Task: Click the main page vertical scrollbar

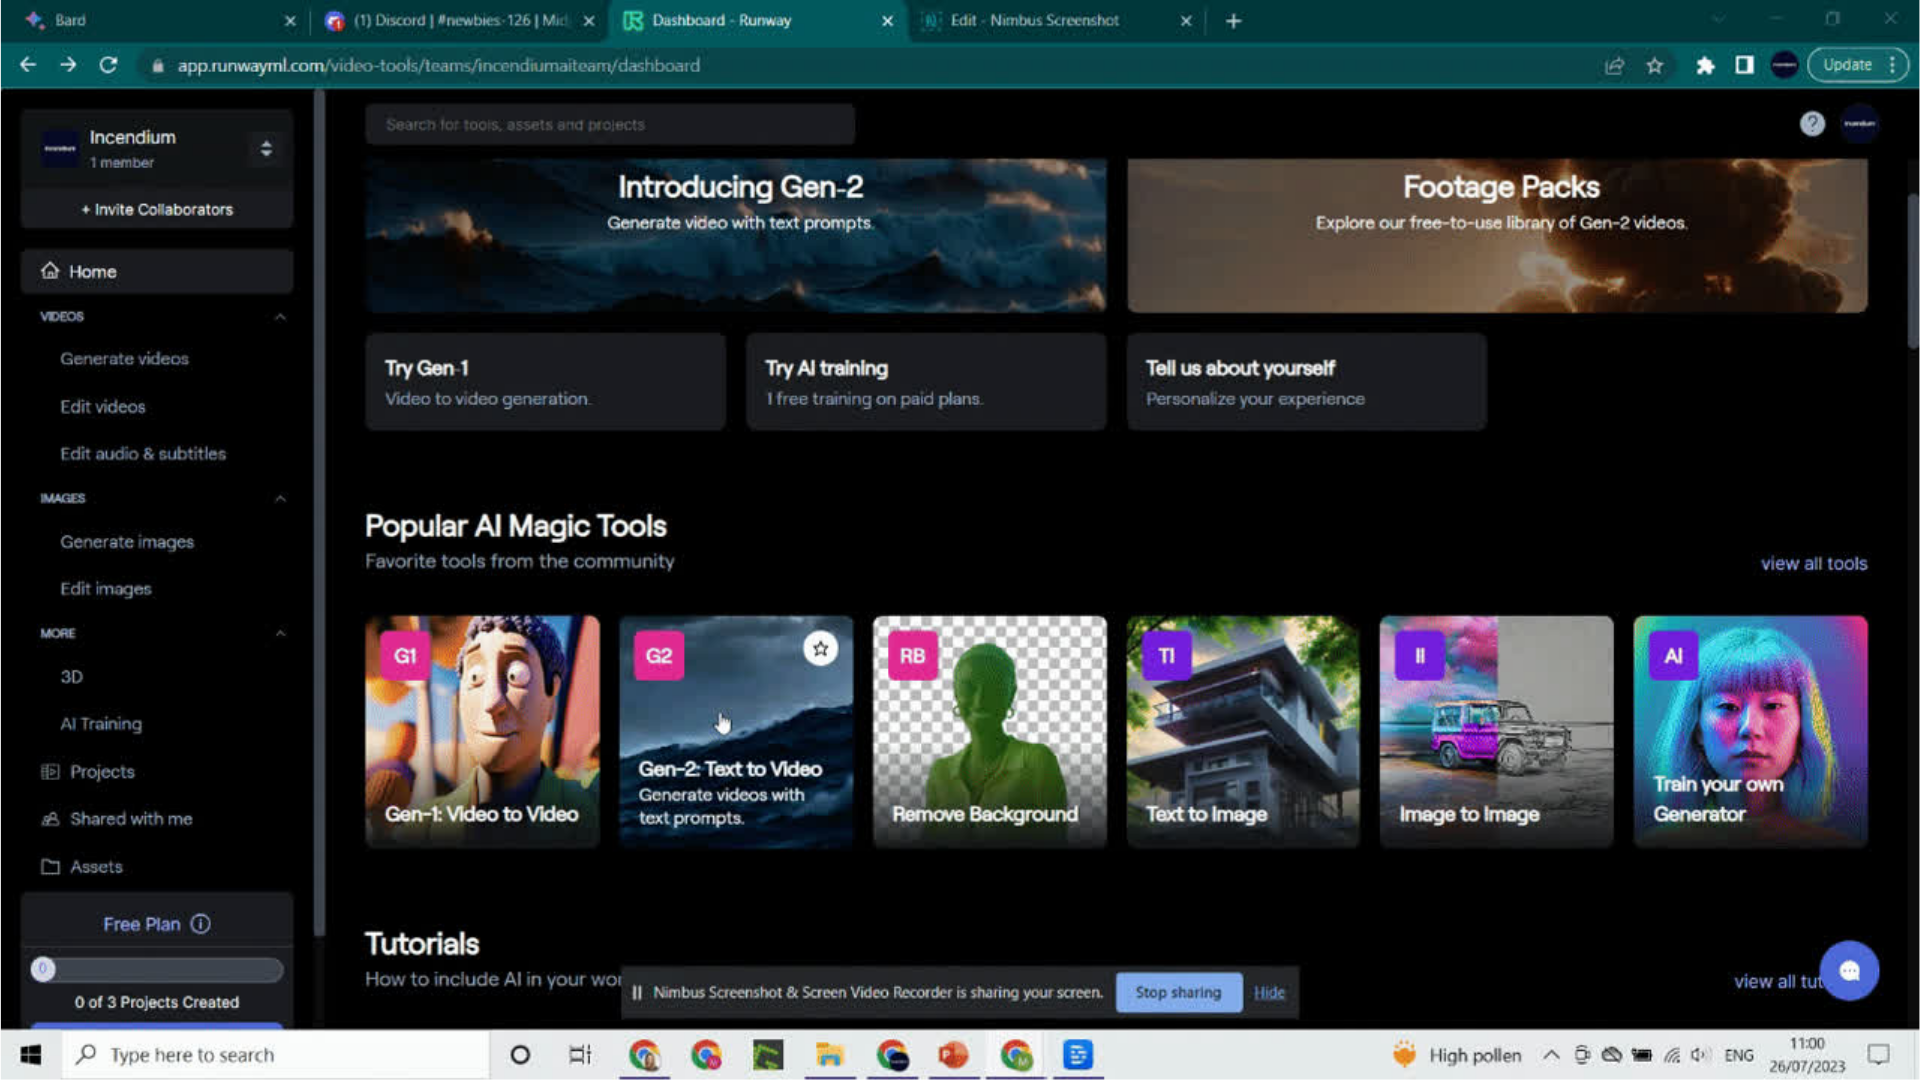Action: tap(1912, 270)
